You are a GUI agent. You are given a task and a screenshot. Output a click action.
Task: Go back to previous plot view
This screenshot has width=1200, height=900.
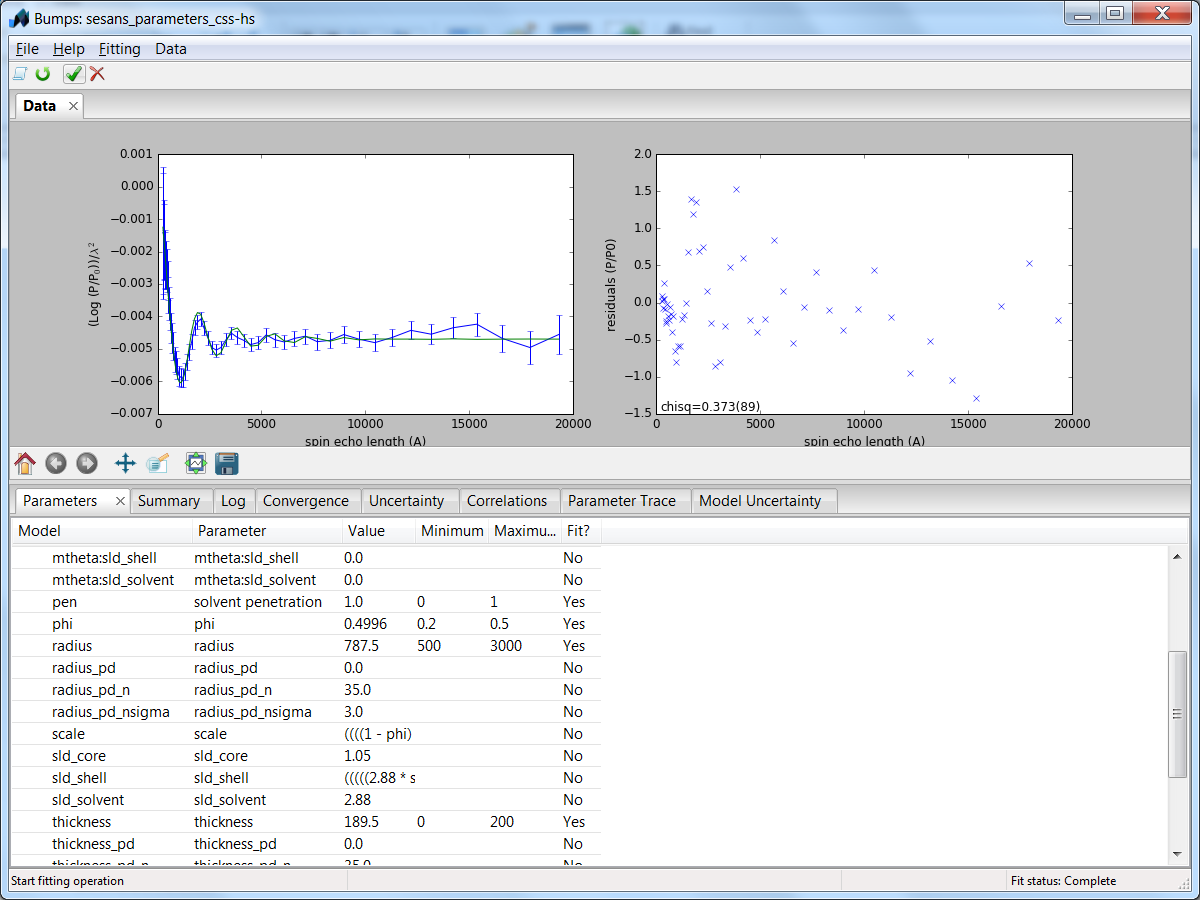(x=56, y=463)
